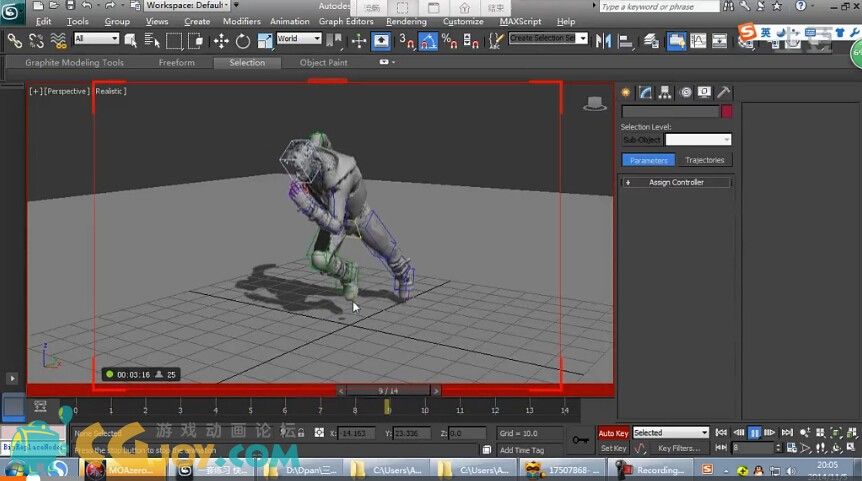Activate the Select and Move tool
This screenshot has width=862, height=481.
click(221, 41)
